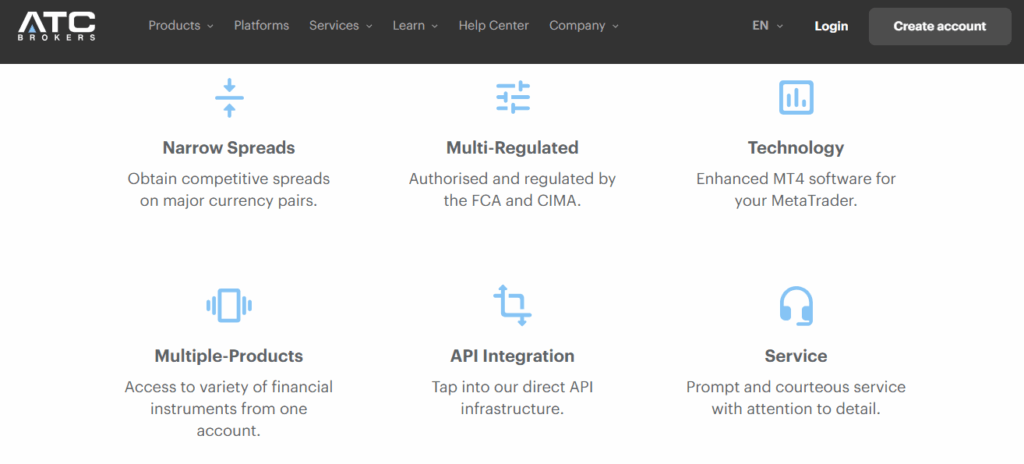
Task: Open the Learn dropdown menu
Action: click(x=415, y=26)
